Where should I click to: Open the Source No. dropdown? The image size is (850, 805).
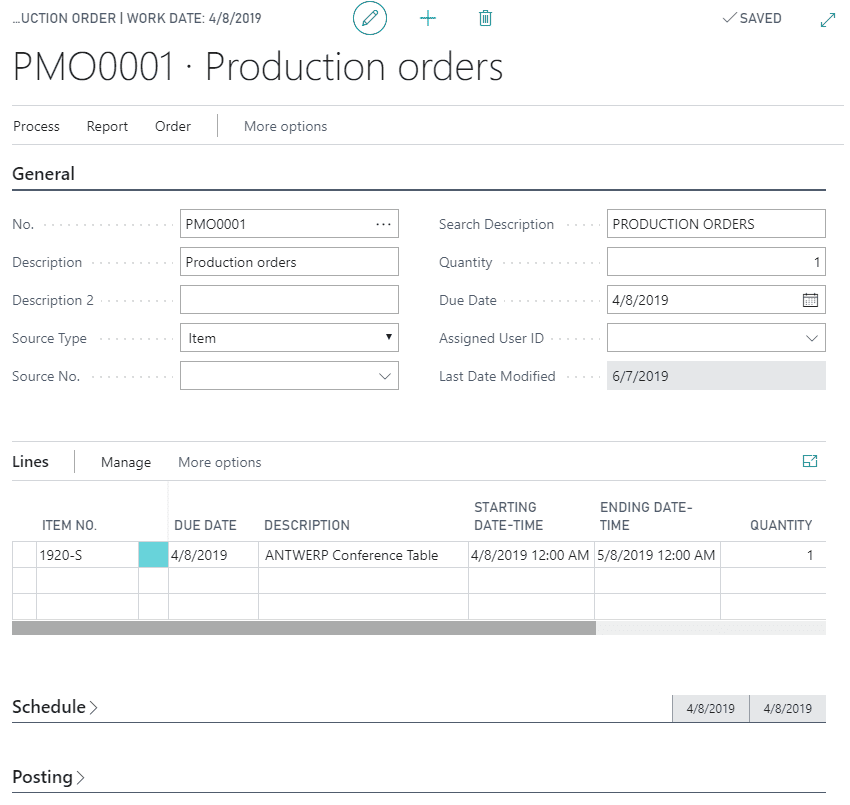click(x=385, y=375)
